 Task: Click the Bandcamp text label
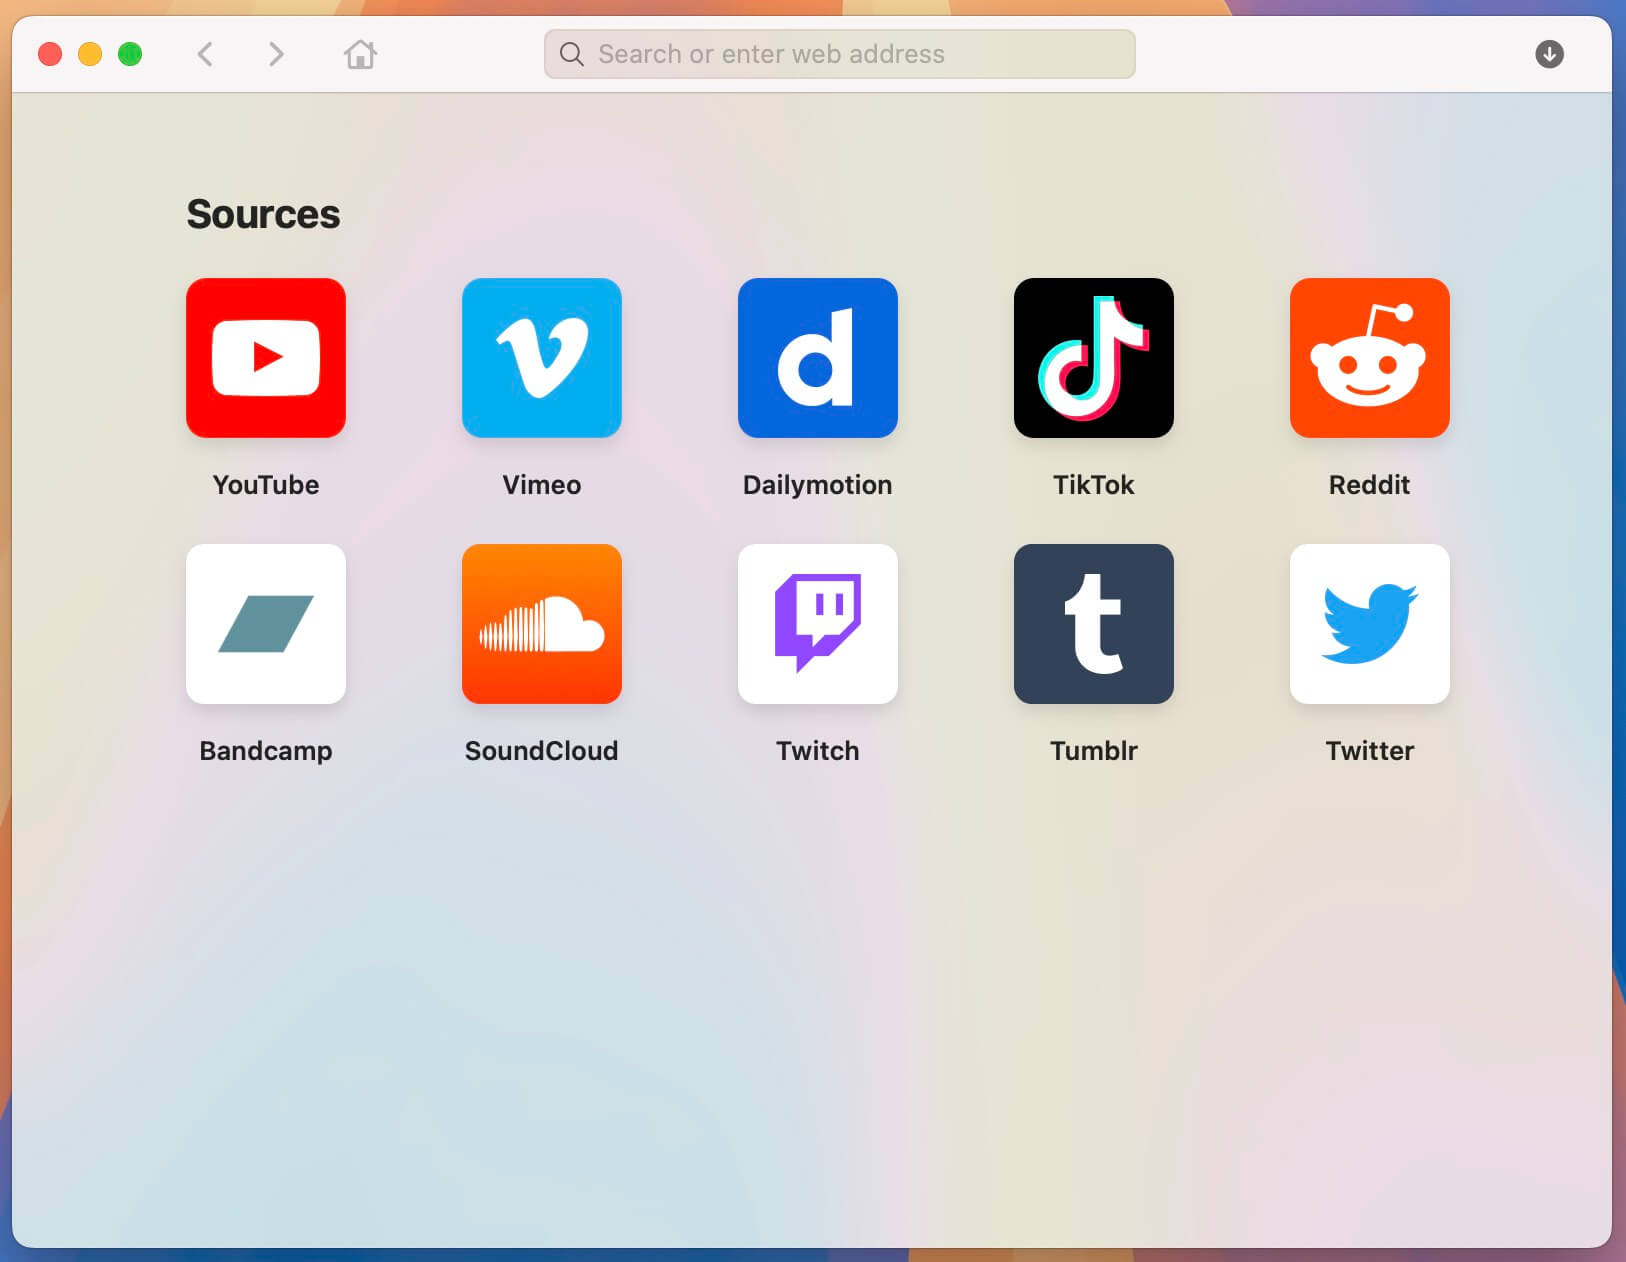266,751
